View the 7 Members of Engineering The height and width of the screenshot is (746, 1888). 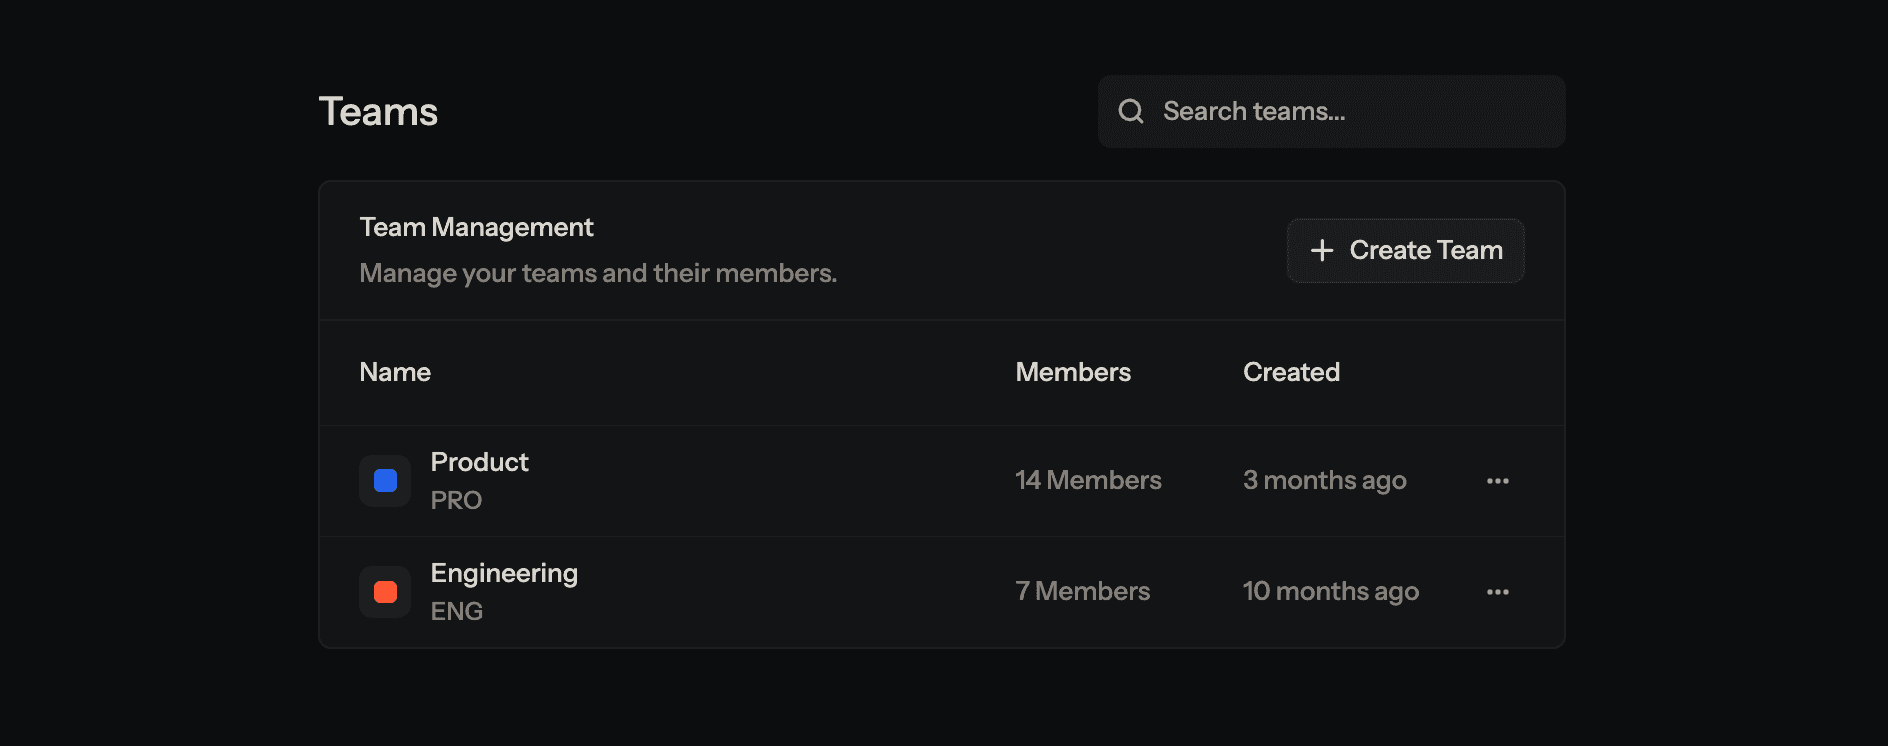(1082, 591)
